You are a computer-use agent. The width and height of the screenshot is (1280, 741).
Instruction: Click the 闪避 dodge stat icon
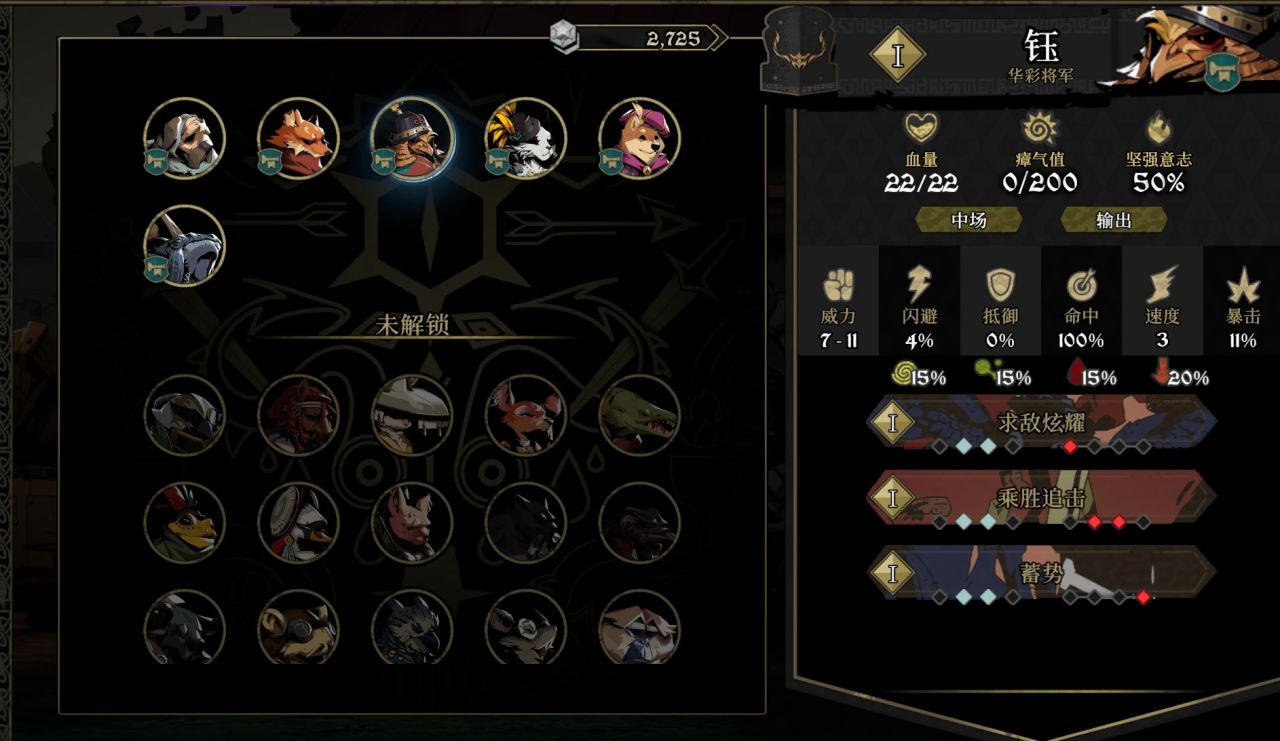919,285
